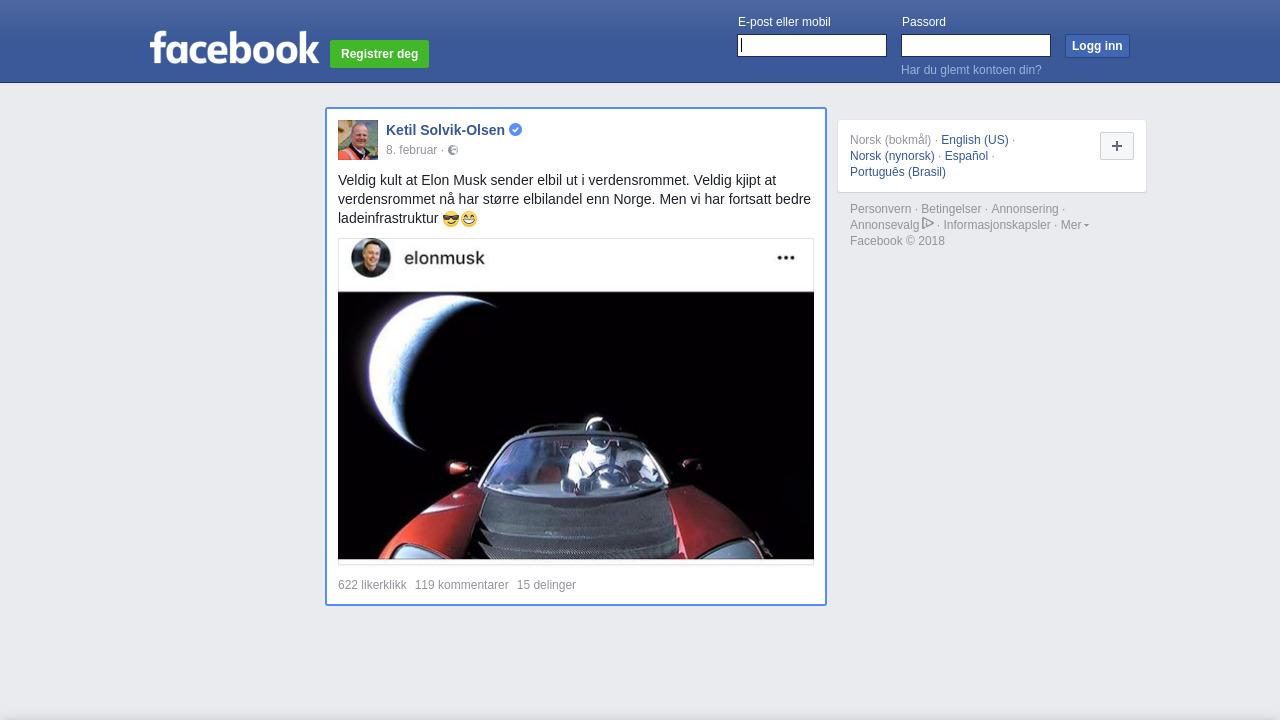Open the Tesla Roadster in space photo

coord(576,401)
